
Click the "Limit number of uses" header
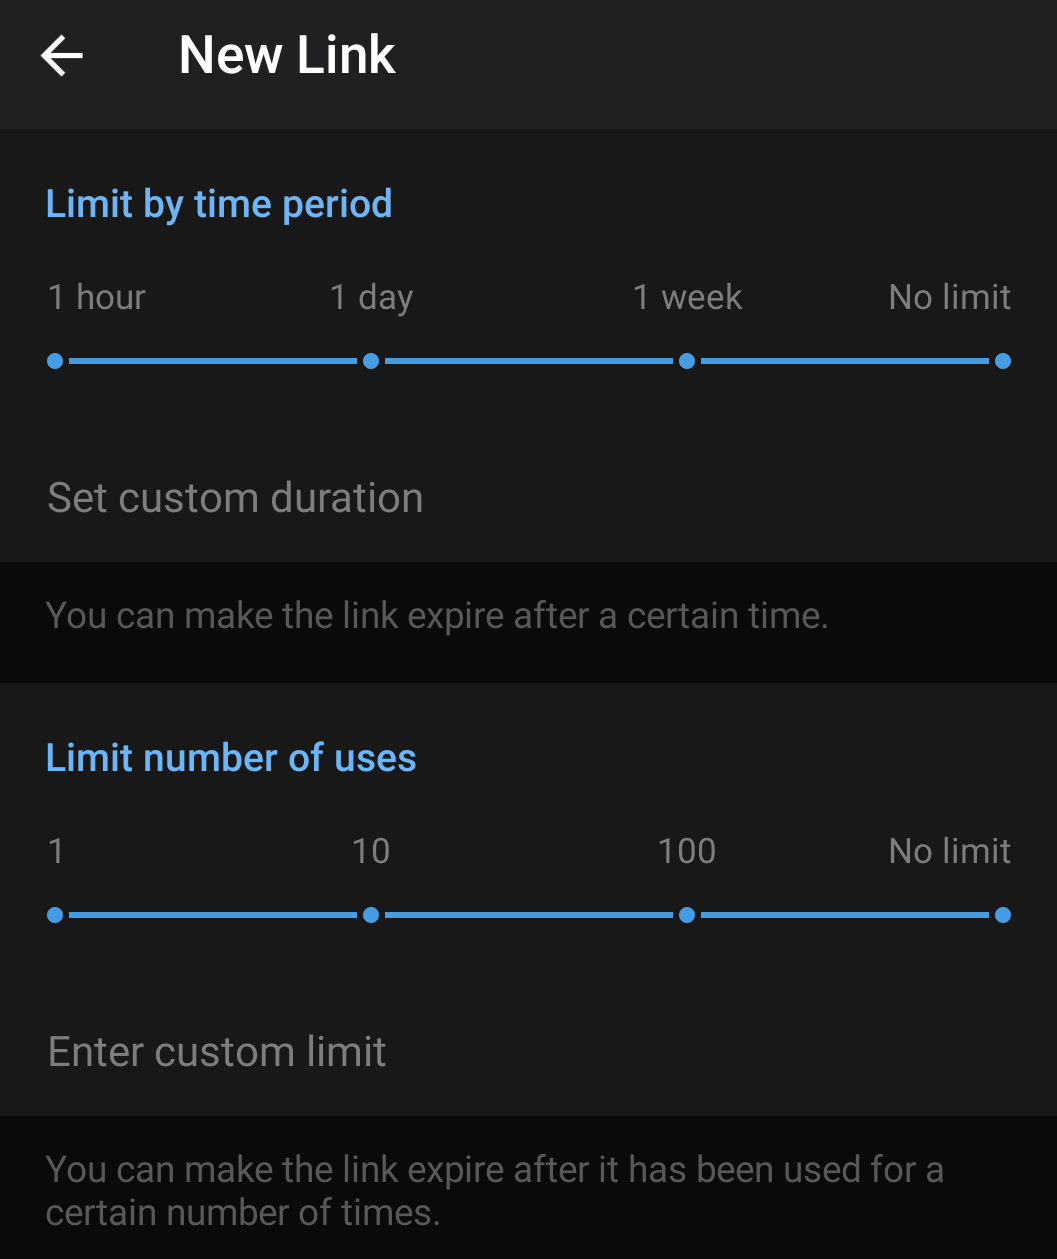(x=231, y=758)
